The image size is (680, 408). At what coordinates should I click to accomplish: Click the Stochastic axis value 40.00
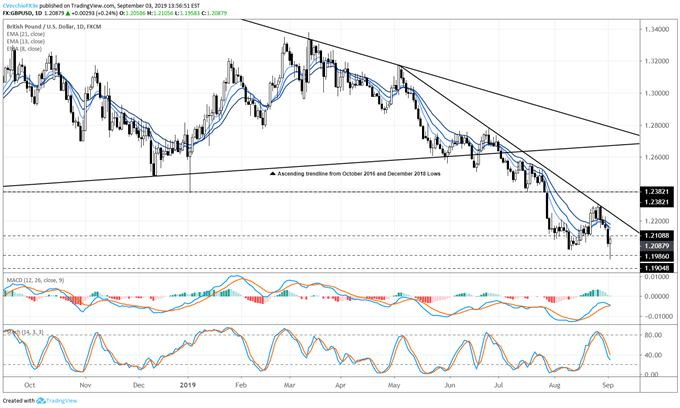(654, 355)
